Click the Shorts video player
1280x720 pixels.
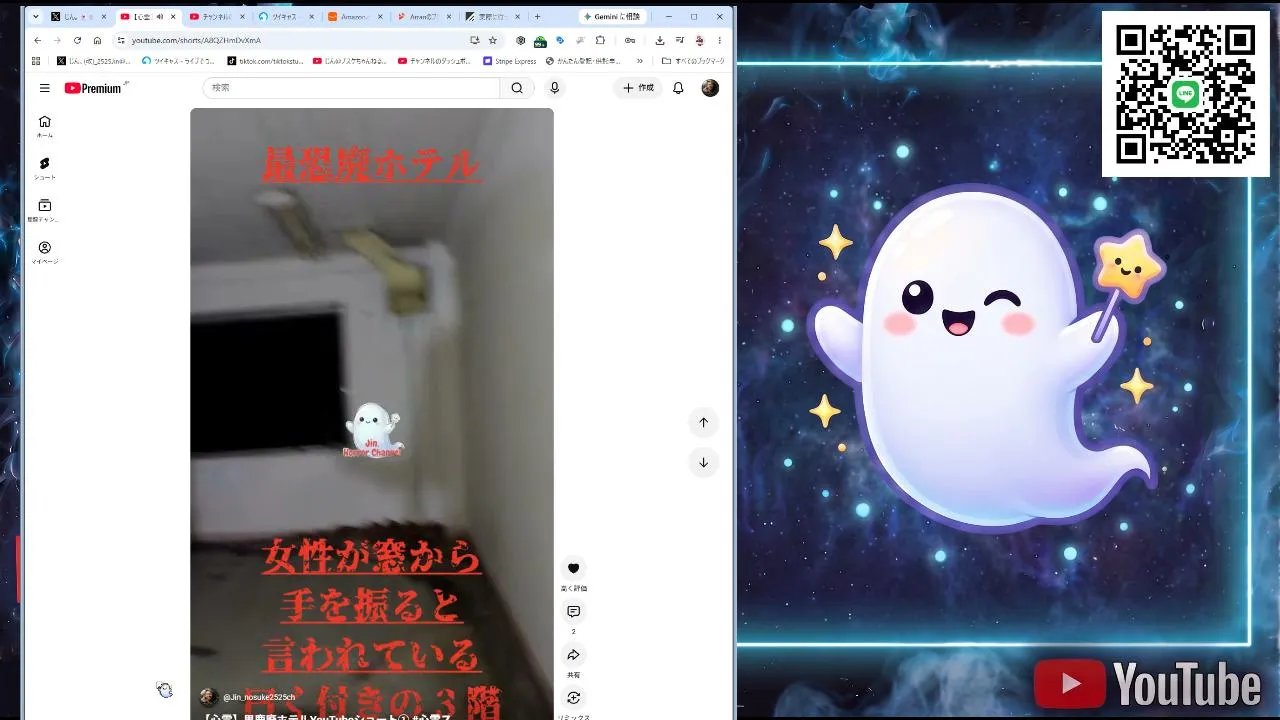[x=372, y=414]
